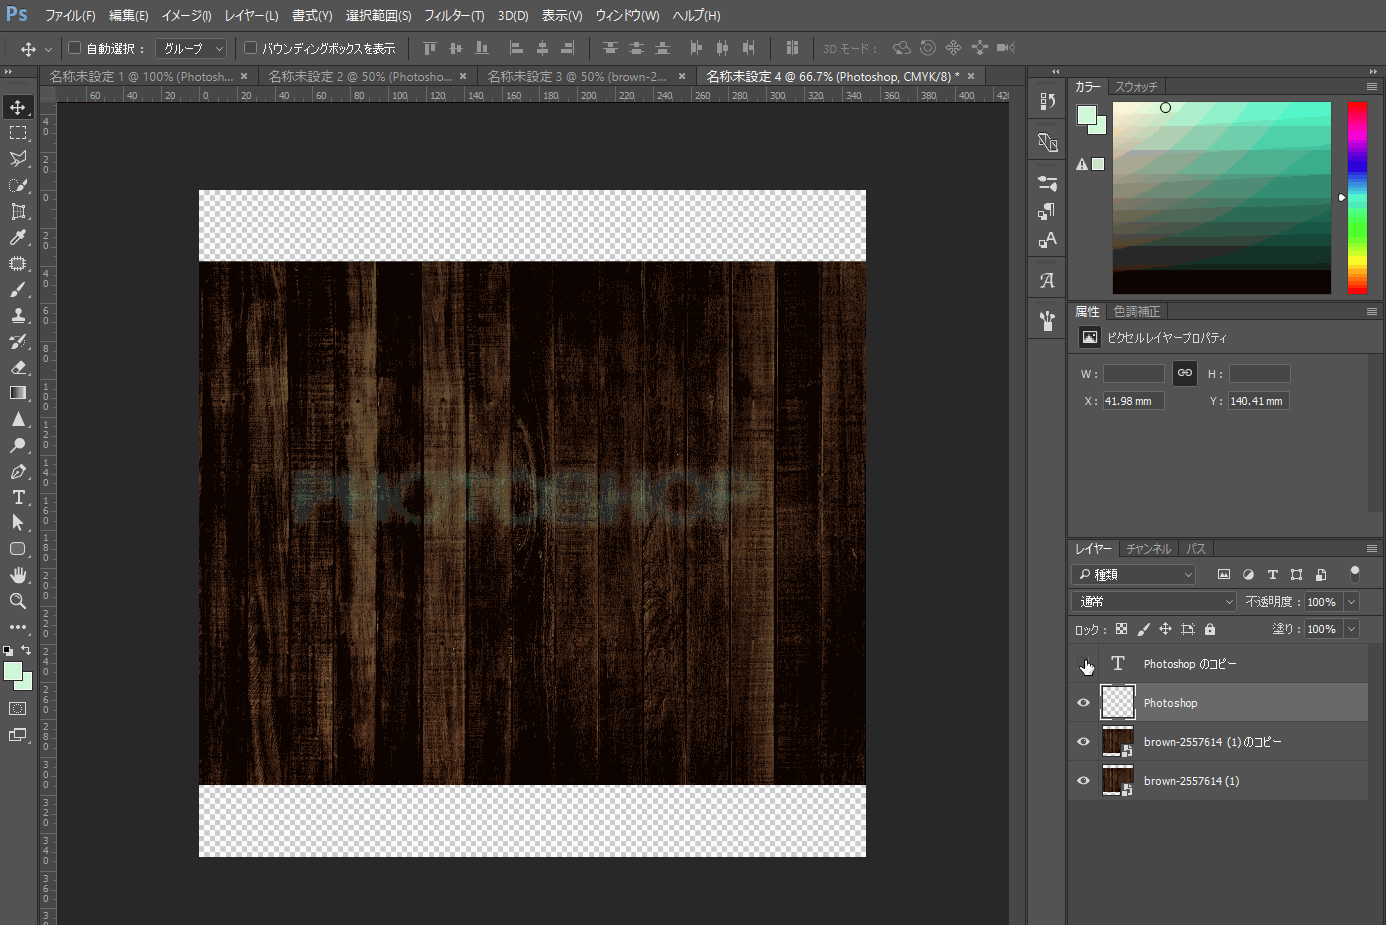
Task: Open the Layers panel options menu
Action: click(1372, 549)
